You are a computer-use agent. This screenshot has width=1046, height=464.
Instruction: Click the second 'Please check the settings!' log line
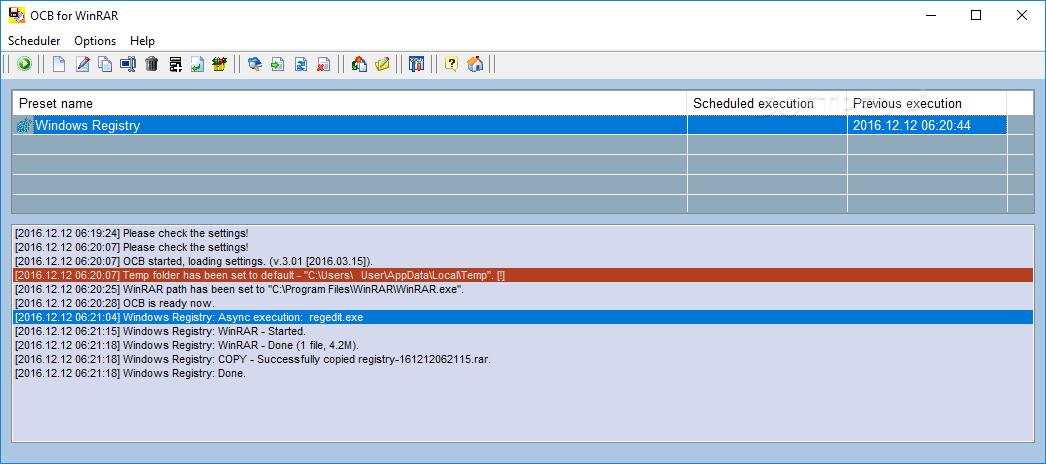(x=523, y=247)
